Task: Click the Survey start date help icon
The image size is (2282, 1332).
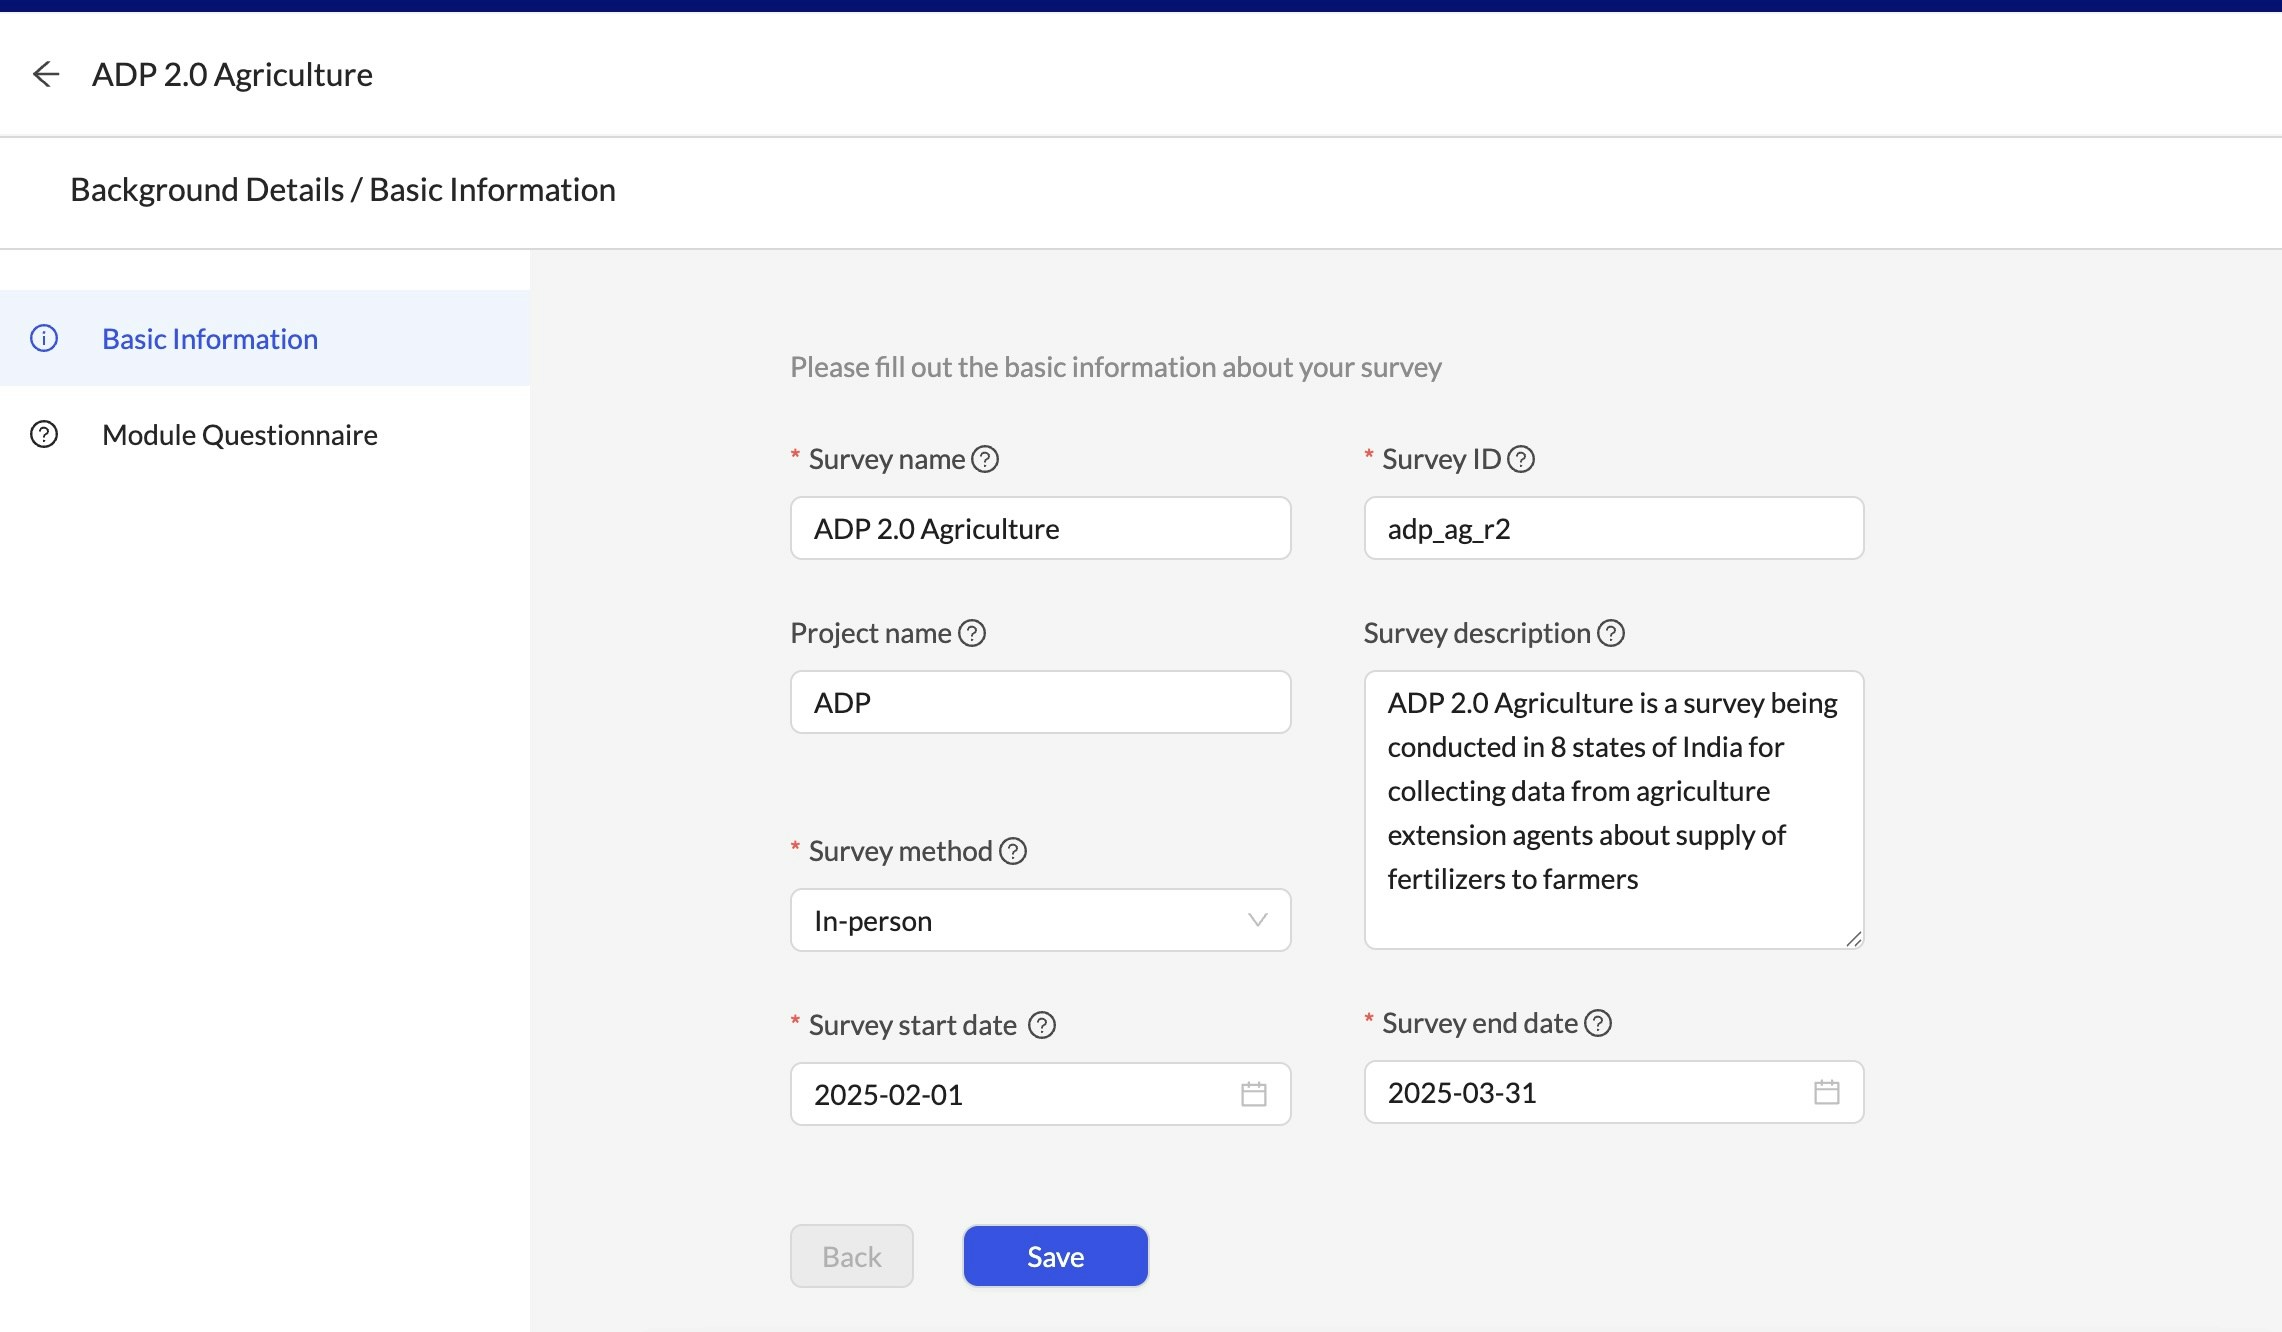Action: click(x=1042, y=1025)
